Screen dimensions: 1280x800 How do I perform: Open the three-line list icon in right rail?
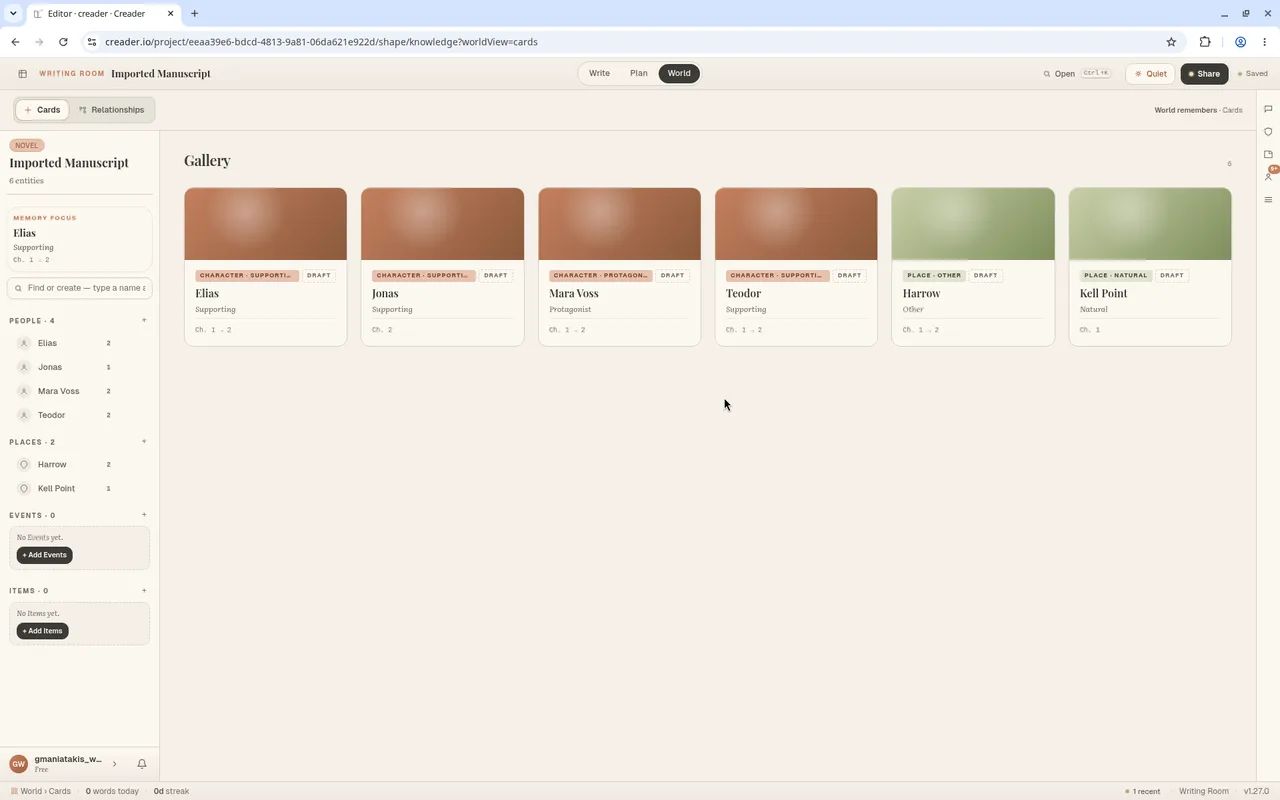[x=1268, y=200]
